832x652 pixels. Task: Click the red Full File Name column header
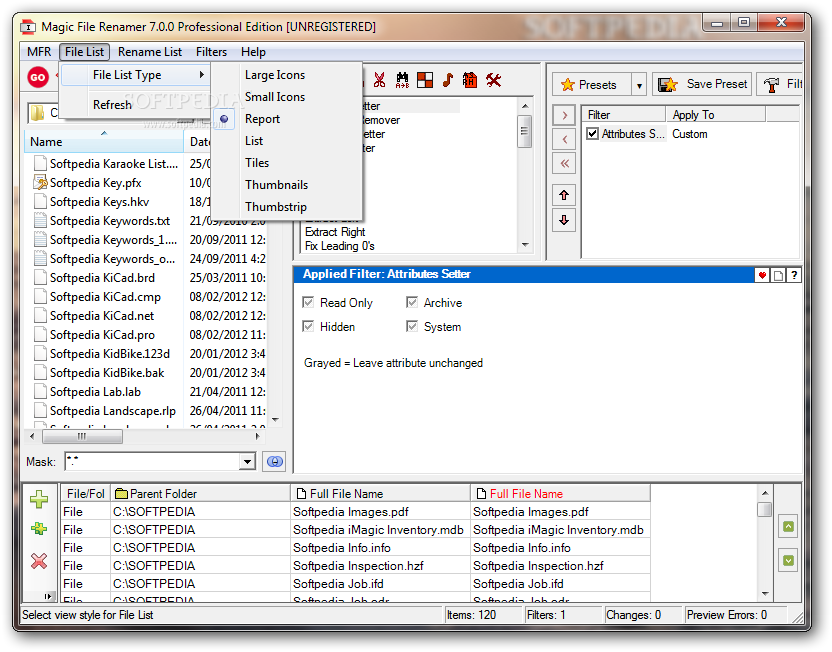click(561, 494)
